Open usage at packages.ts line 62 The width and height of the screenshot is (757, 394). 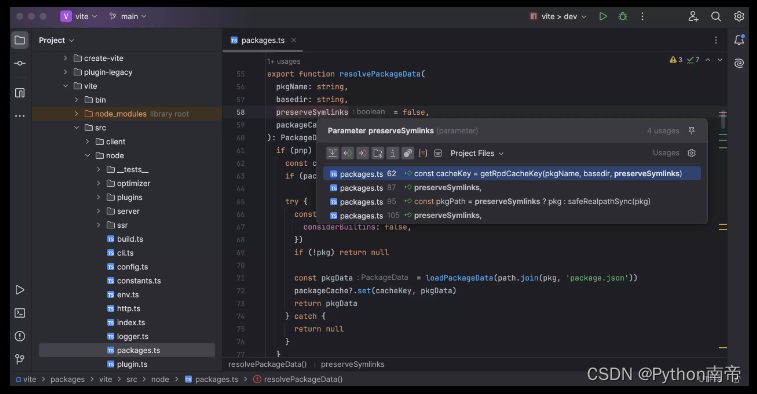coord(512,173)
